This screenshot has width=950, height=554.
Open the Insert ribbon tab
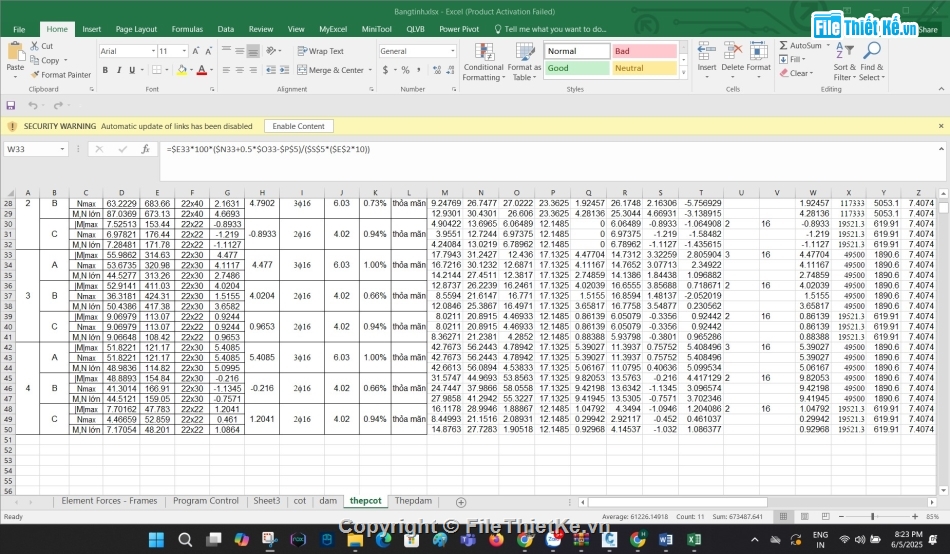click(x=91, y=29)
